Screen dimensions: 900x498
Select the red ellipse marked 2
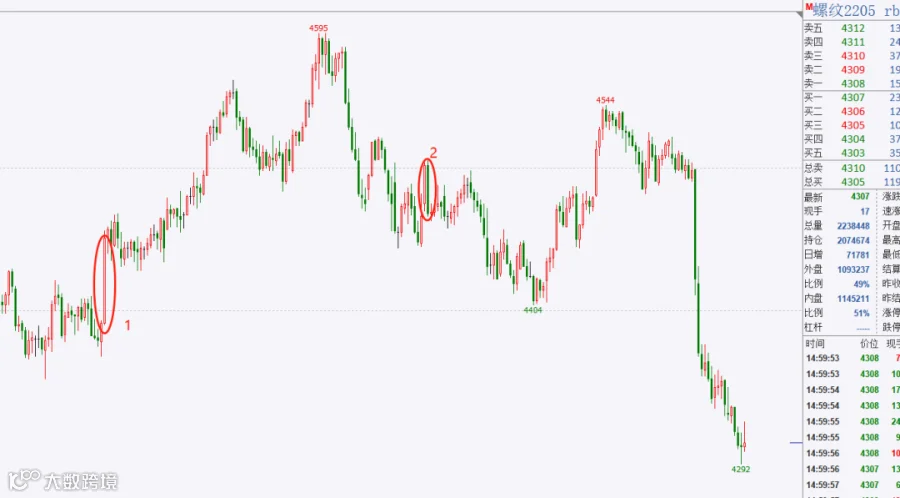point(428,189)
